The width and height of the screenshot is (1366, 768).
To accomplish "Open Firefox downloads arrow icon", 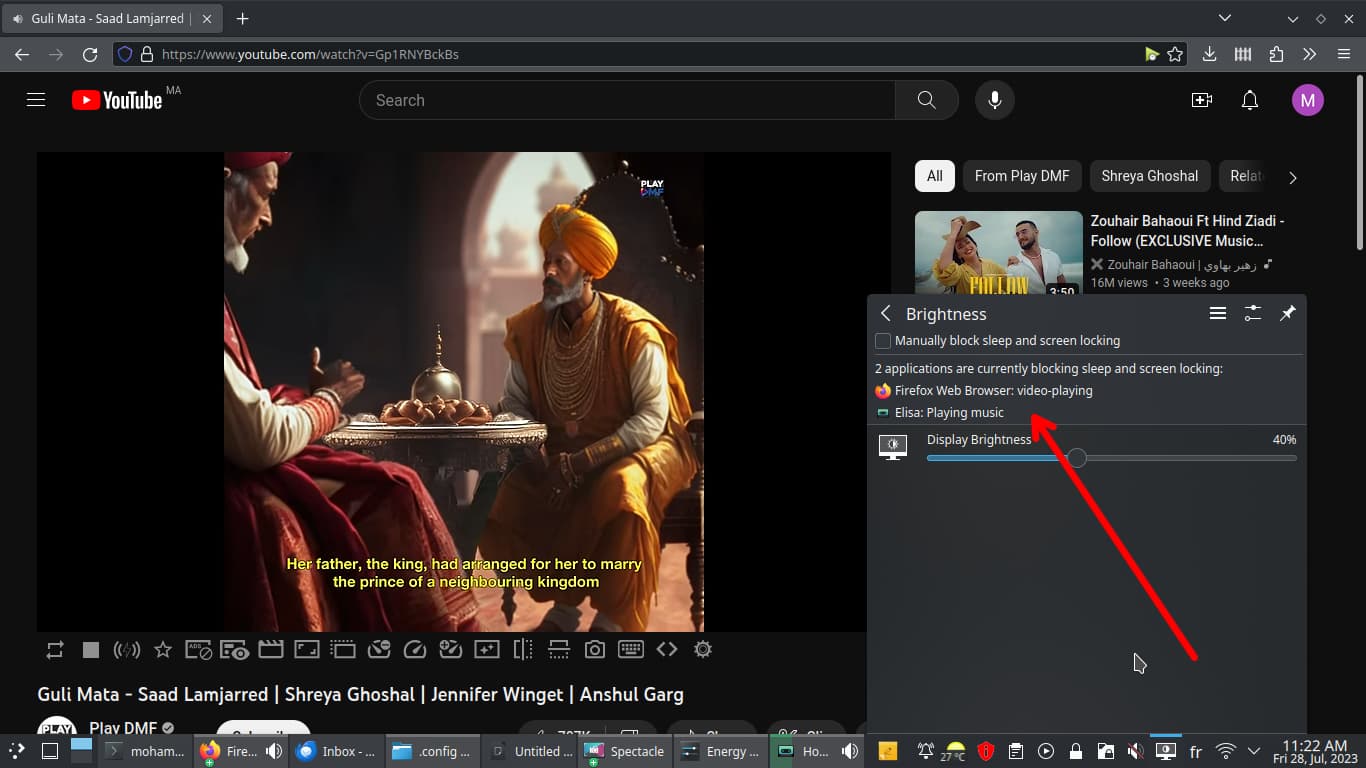I will pyautogui.click(x=1209, y=55).
